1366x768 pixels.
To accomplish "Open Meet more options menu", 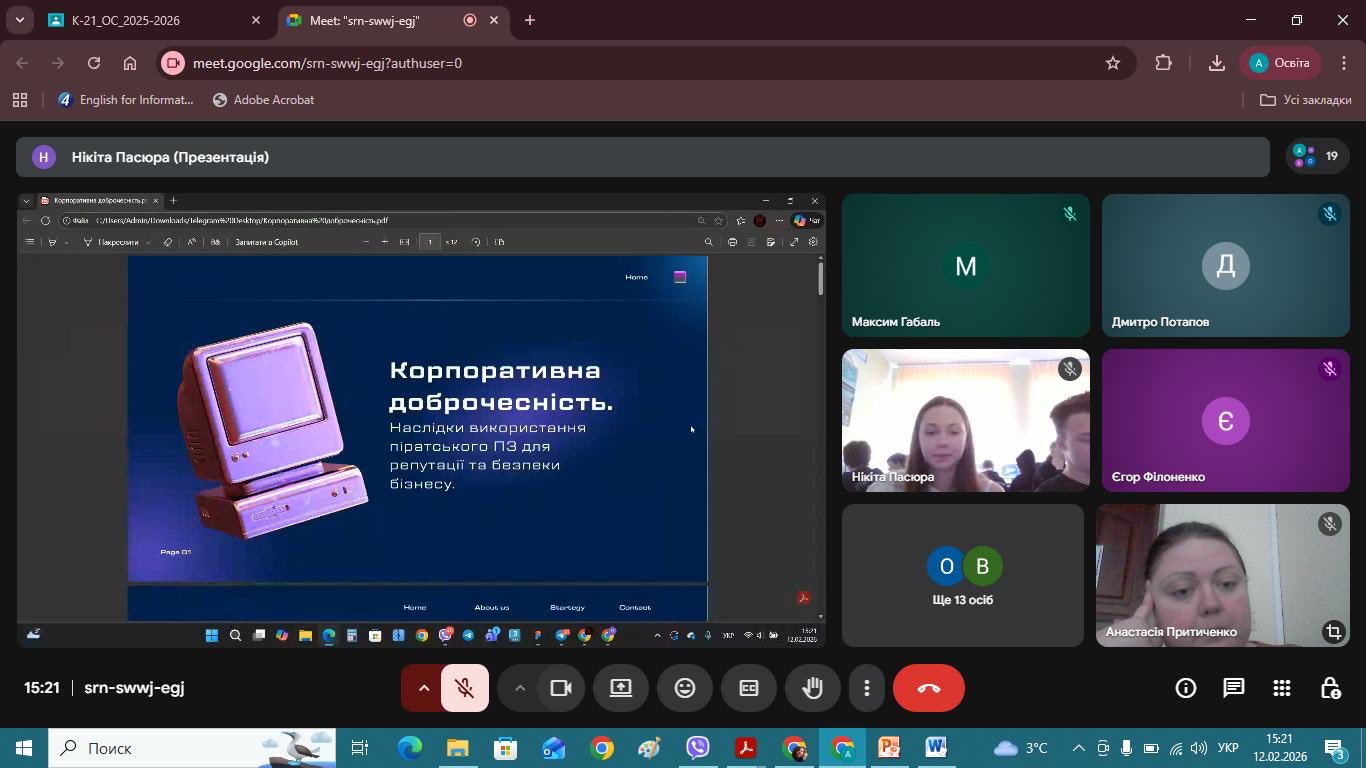I will [867, 688].
